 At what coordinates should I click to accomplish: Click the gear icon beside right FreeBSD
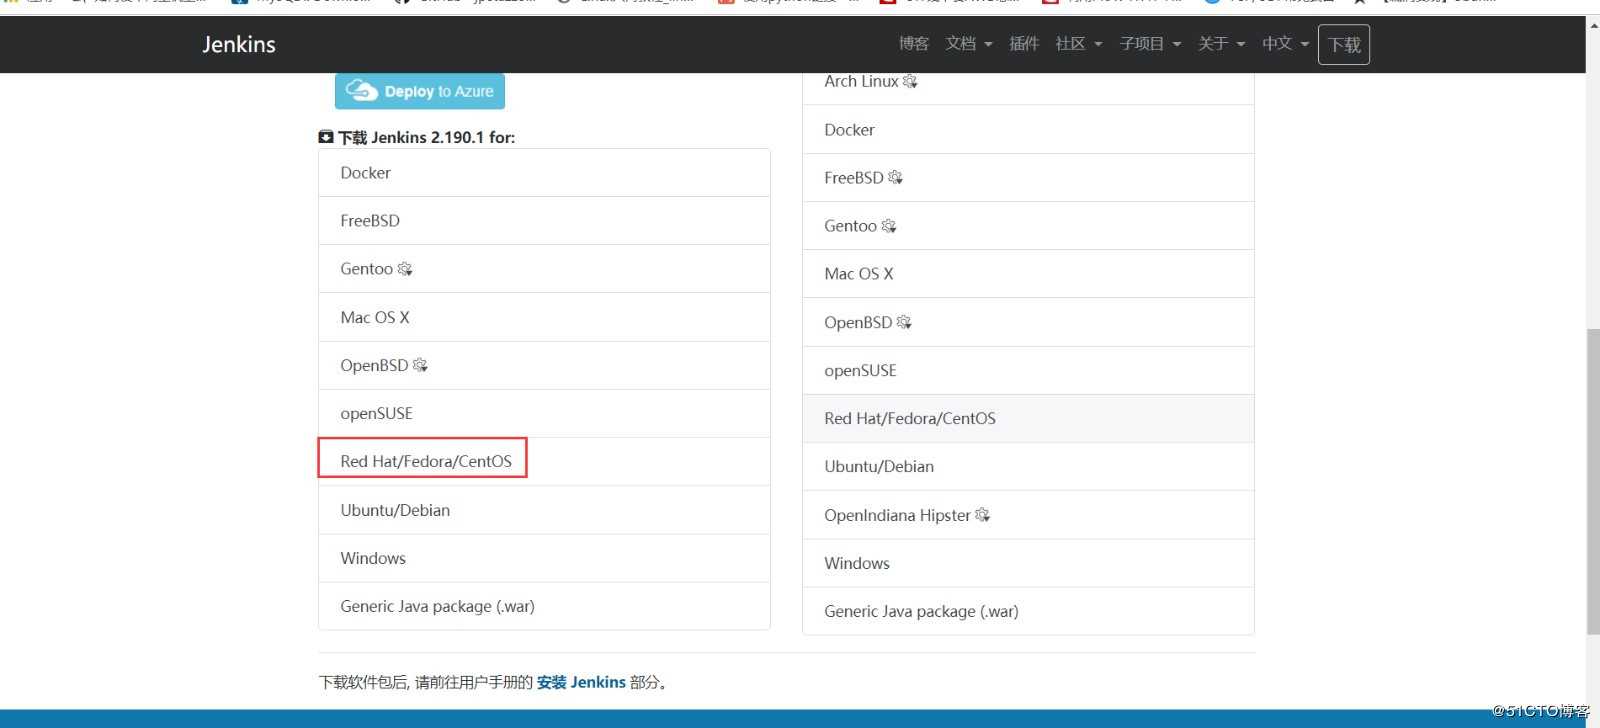(x=895, y=177)
